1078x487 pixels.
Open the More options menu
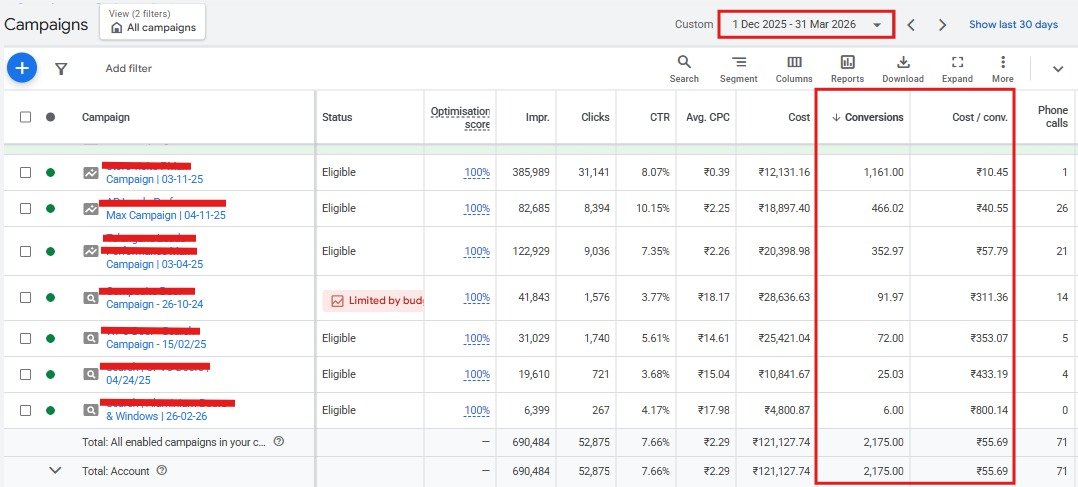pyautogui.click(x=1002, y=68)
